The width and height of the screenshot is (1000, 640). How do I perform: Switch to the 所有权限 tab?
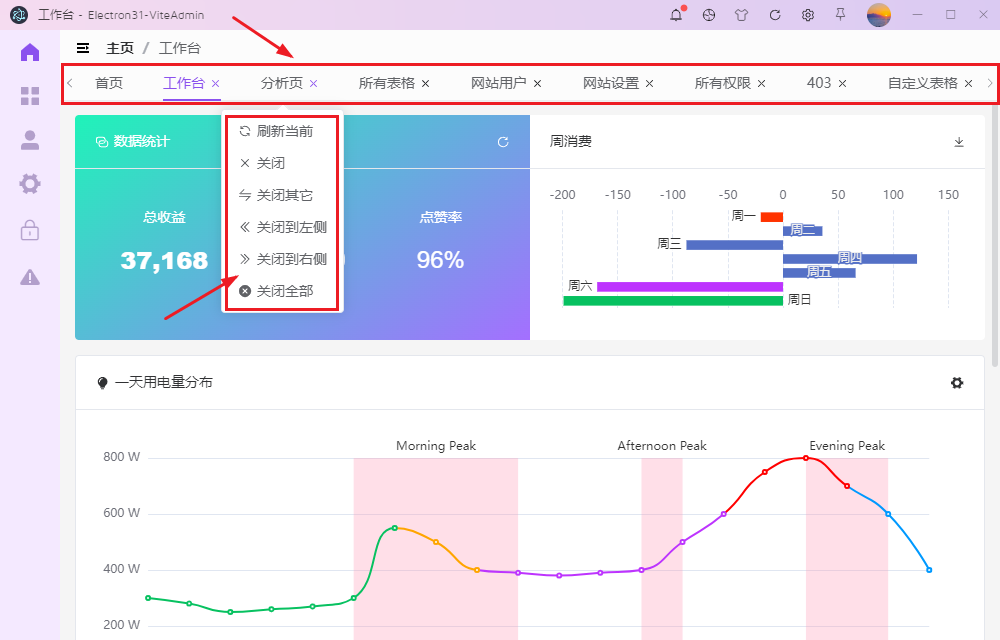(x=723, y=84)
